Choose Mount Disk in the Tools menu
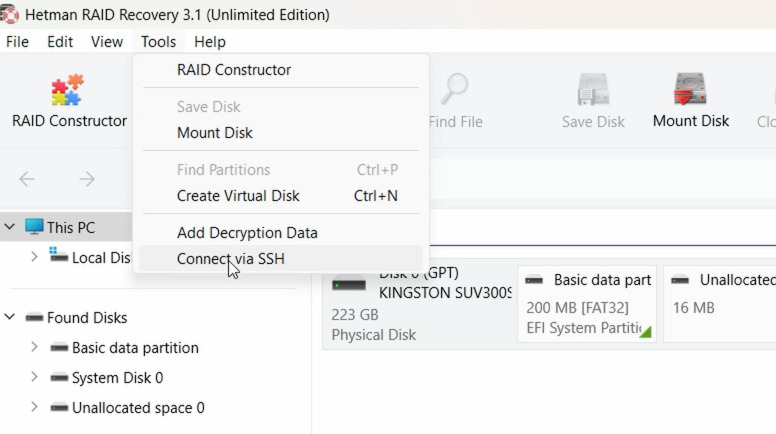 point(280,133)
